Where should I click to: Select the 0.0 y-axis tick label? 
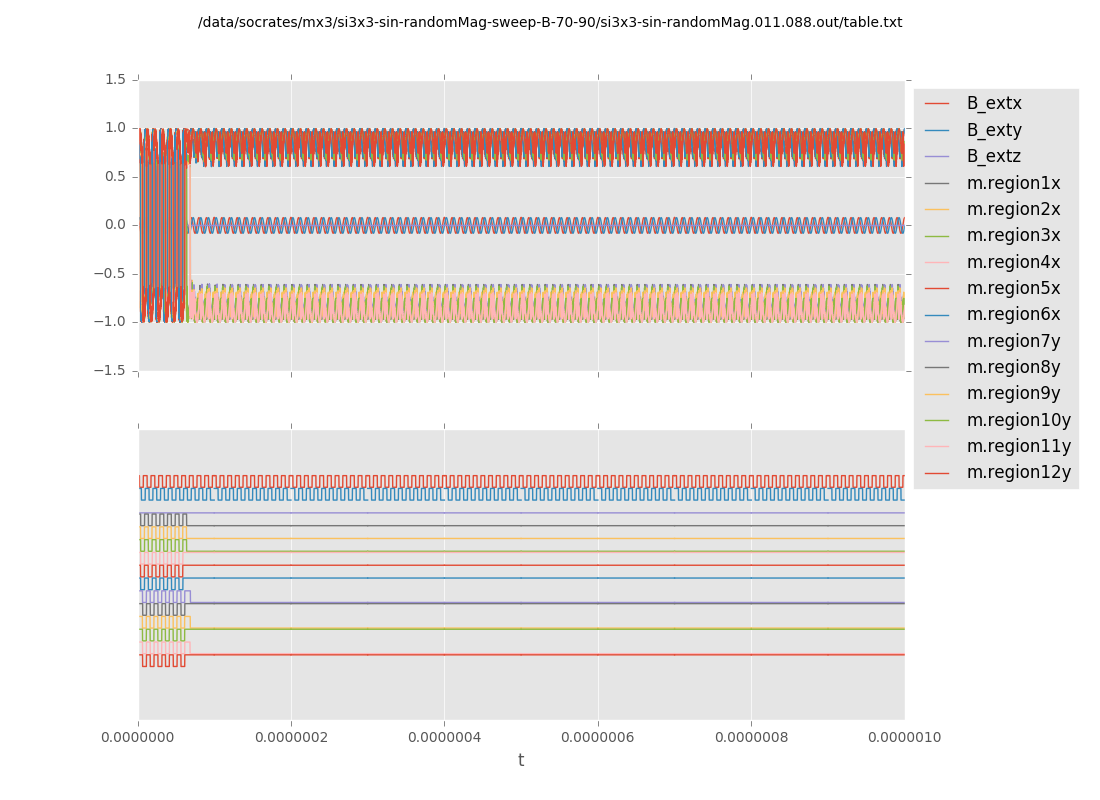pos(115,225)
